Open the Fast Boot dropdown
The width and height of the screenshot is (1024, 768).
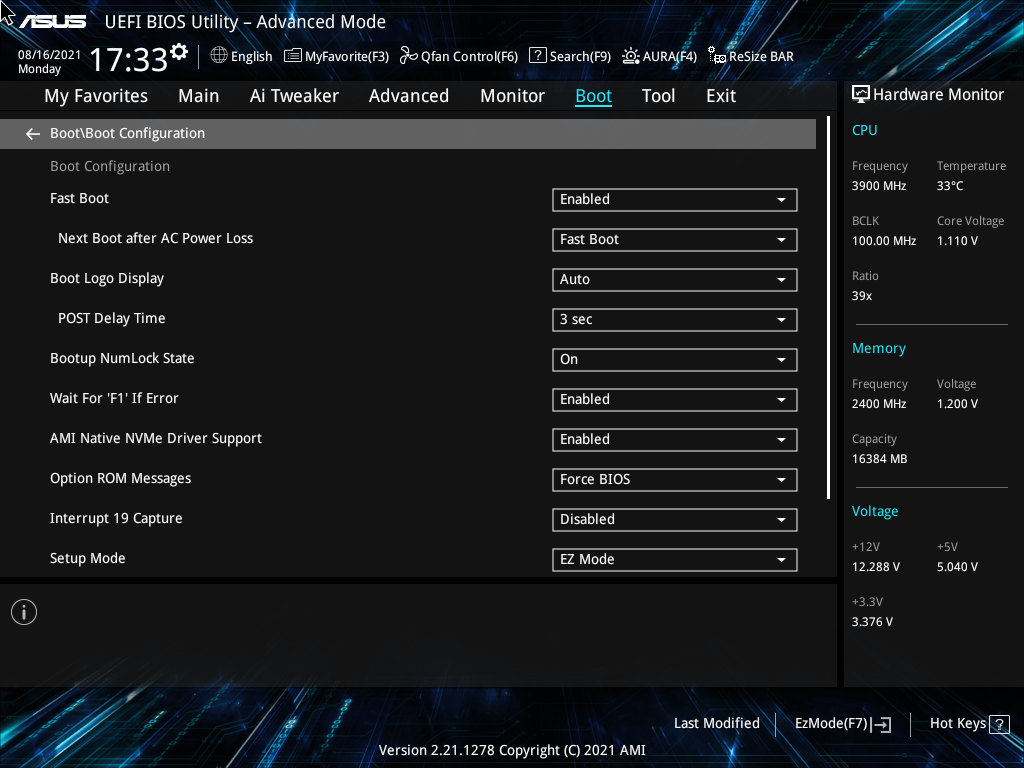click(x=675, y=200)
